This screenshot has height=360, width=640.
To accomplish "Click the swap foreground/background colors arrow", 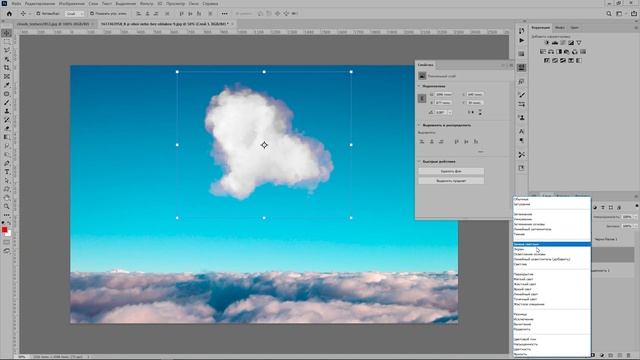I will [x=9, y=224].
